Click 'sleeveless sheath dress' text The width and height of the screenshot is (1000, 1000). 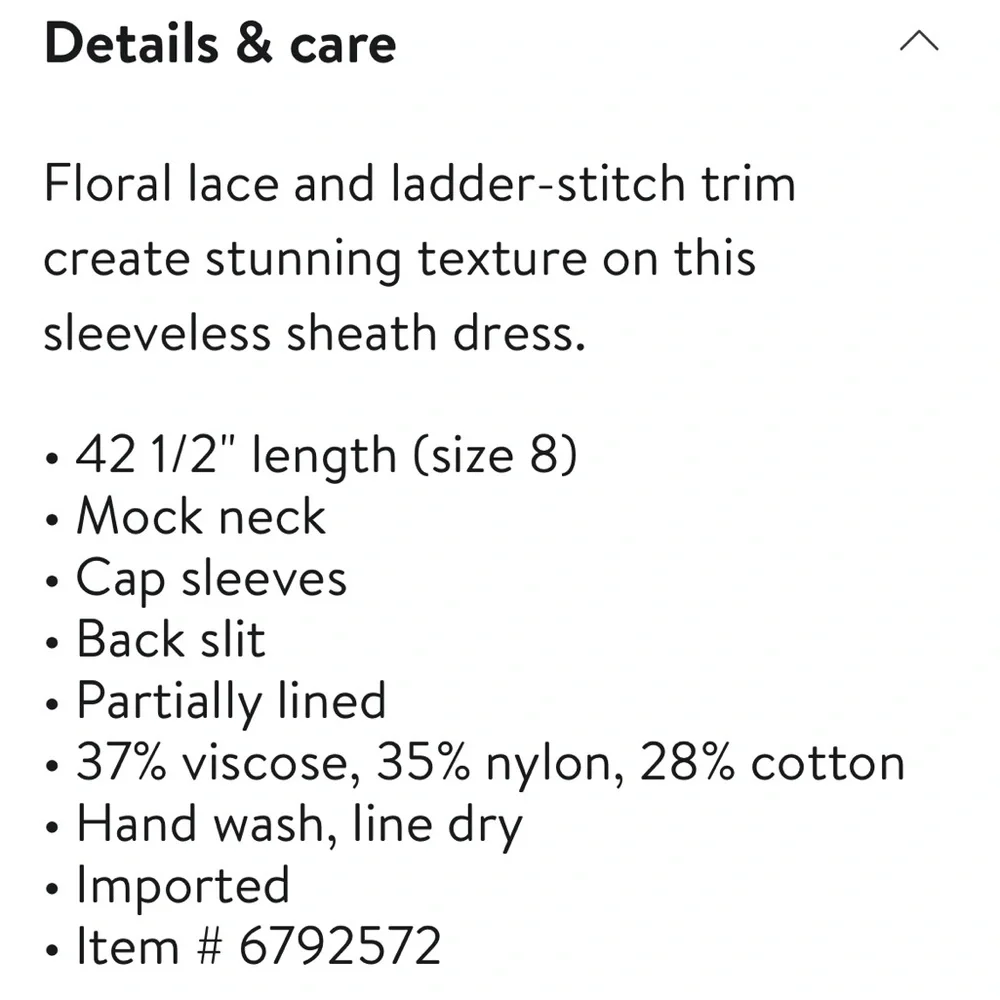[x=312, y=332]
